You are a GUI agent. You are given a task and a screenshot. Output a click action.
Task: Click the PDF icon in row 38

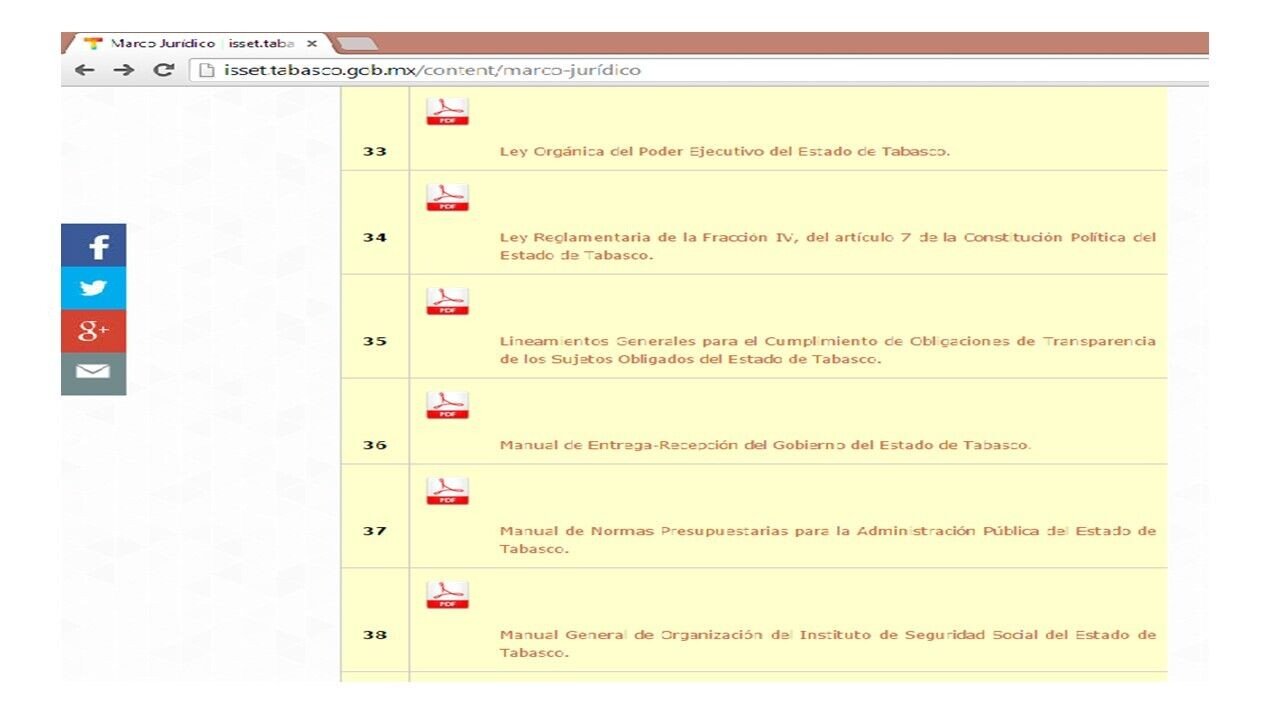tap(447, 595)
